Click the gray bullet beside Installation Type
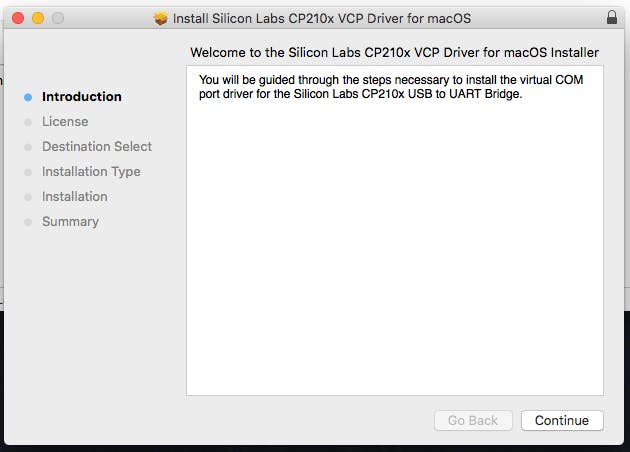630x452 pixels. point(28,172)
